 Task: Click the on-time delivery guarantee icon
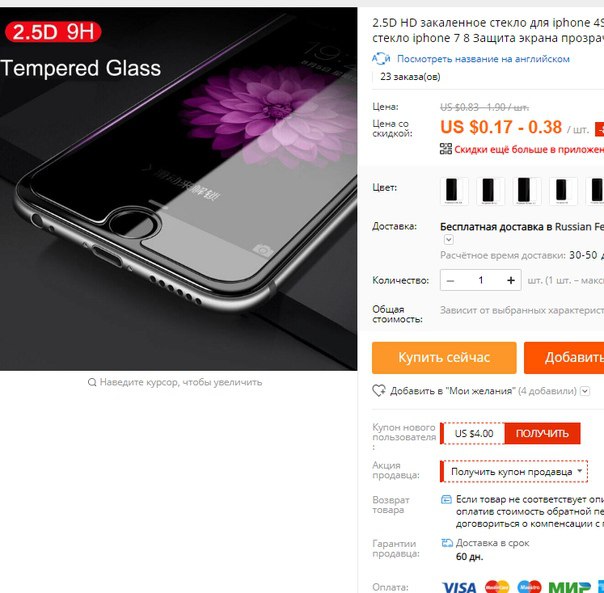tap(446, 543)
